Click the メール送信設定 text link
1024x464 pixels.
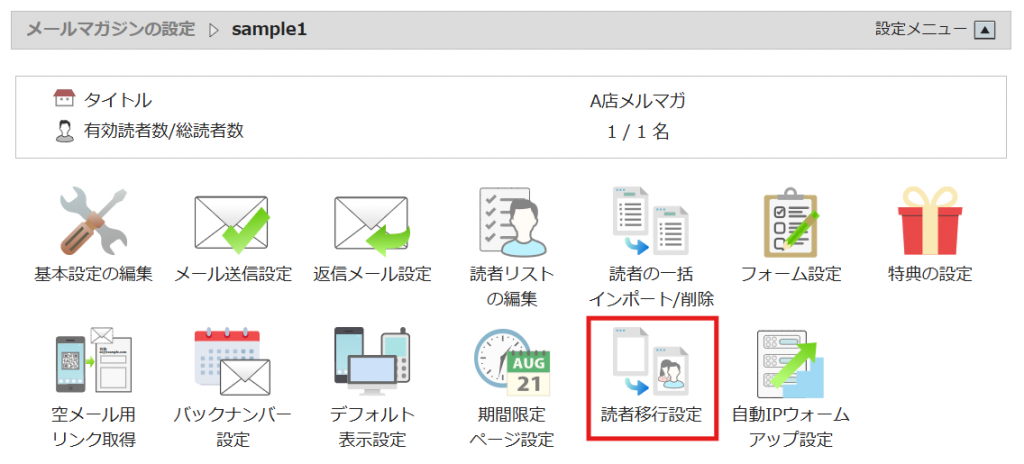pos(232,274)
